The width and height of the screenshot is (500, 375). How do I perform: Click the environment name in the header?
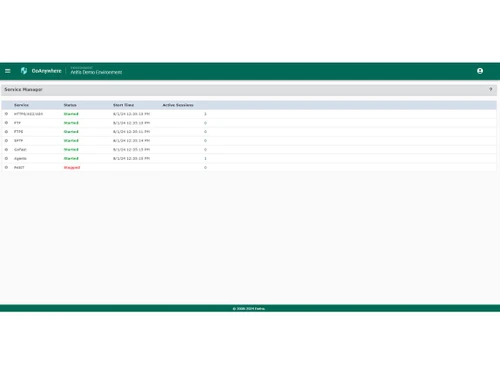tap(96, 72)
